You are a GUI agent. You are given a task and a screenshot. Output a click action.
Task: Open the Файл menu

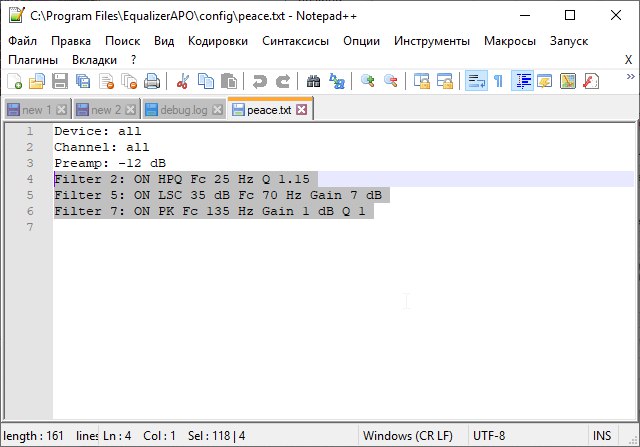click(x=22, y=41)
